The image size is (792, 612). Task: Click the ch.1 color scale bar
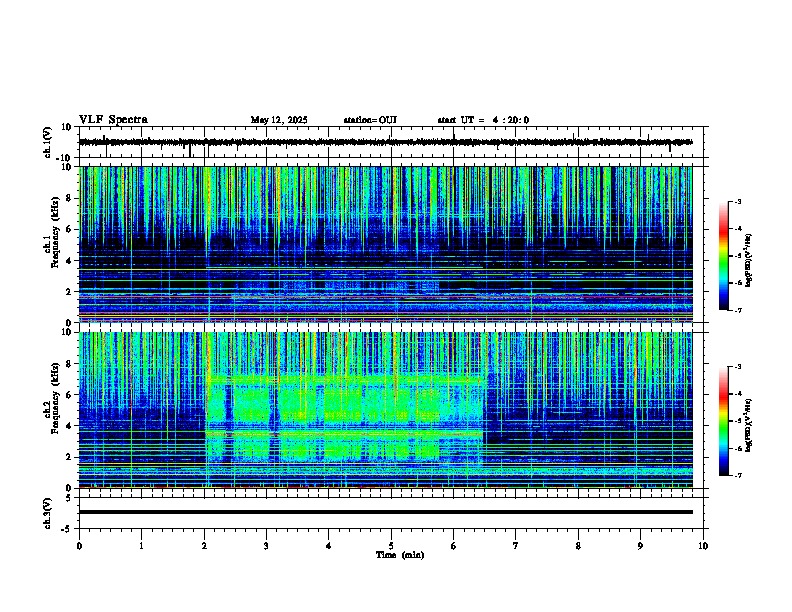tap(724, 256)
